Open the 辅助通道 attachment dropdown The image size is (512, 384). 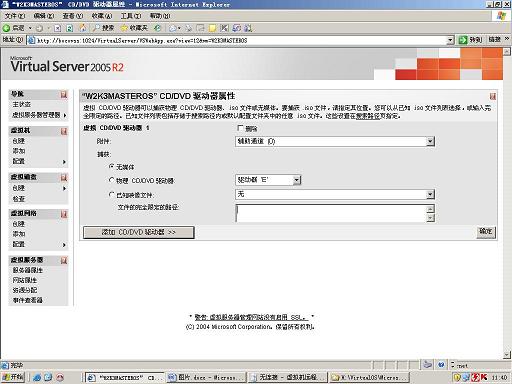[335, 141]
